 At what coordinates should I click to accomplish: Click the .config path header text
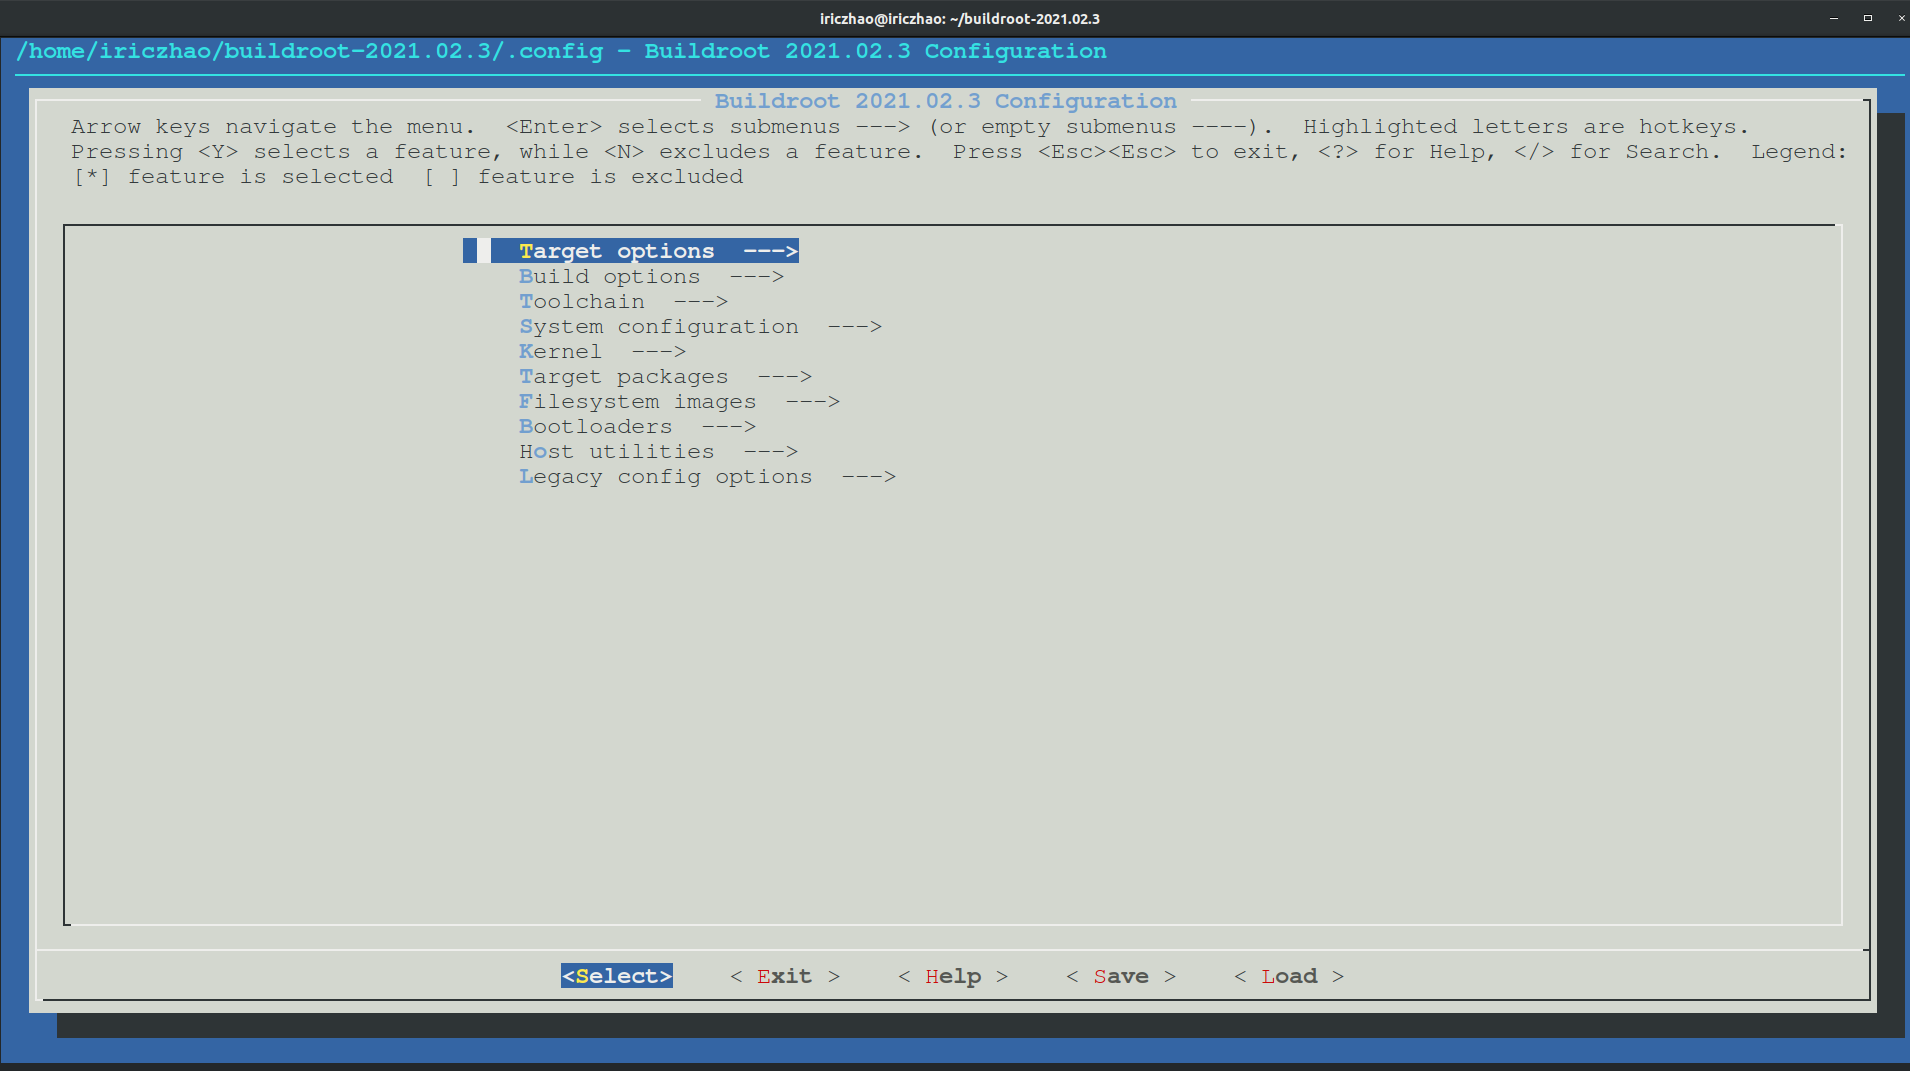tap(561, 51)
